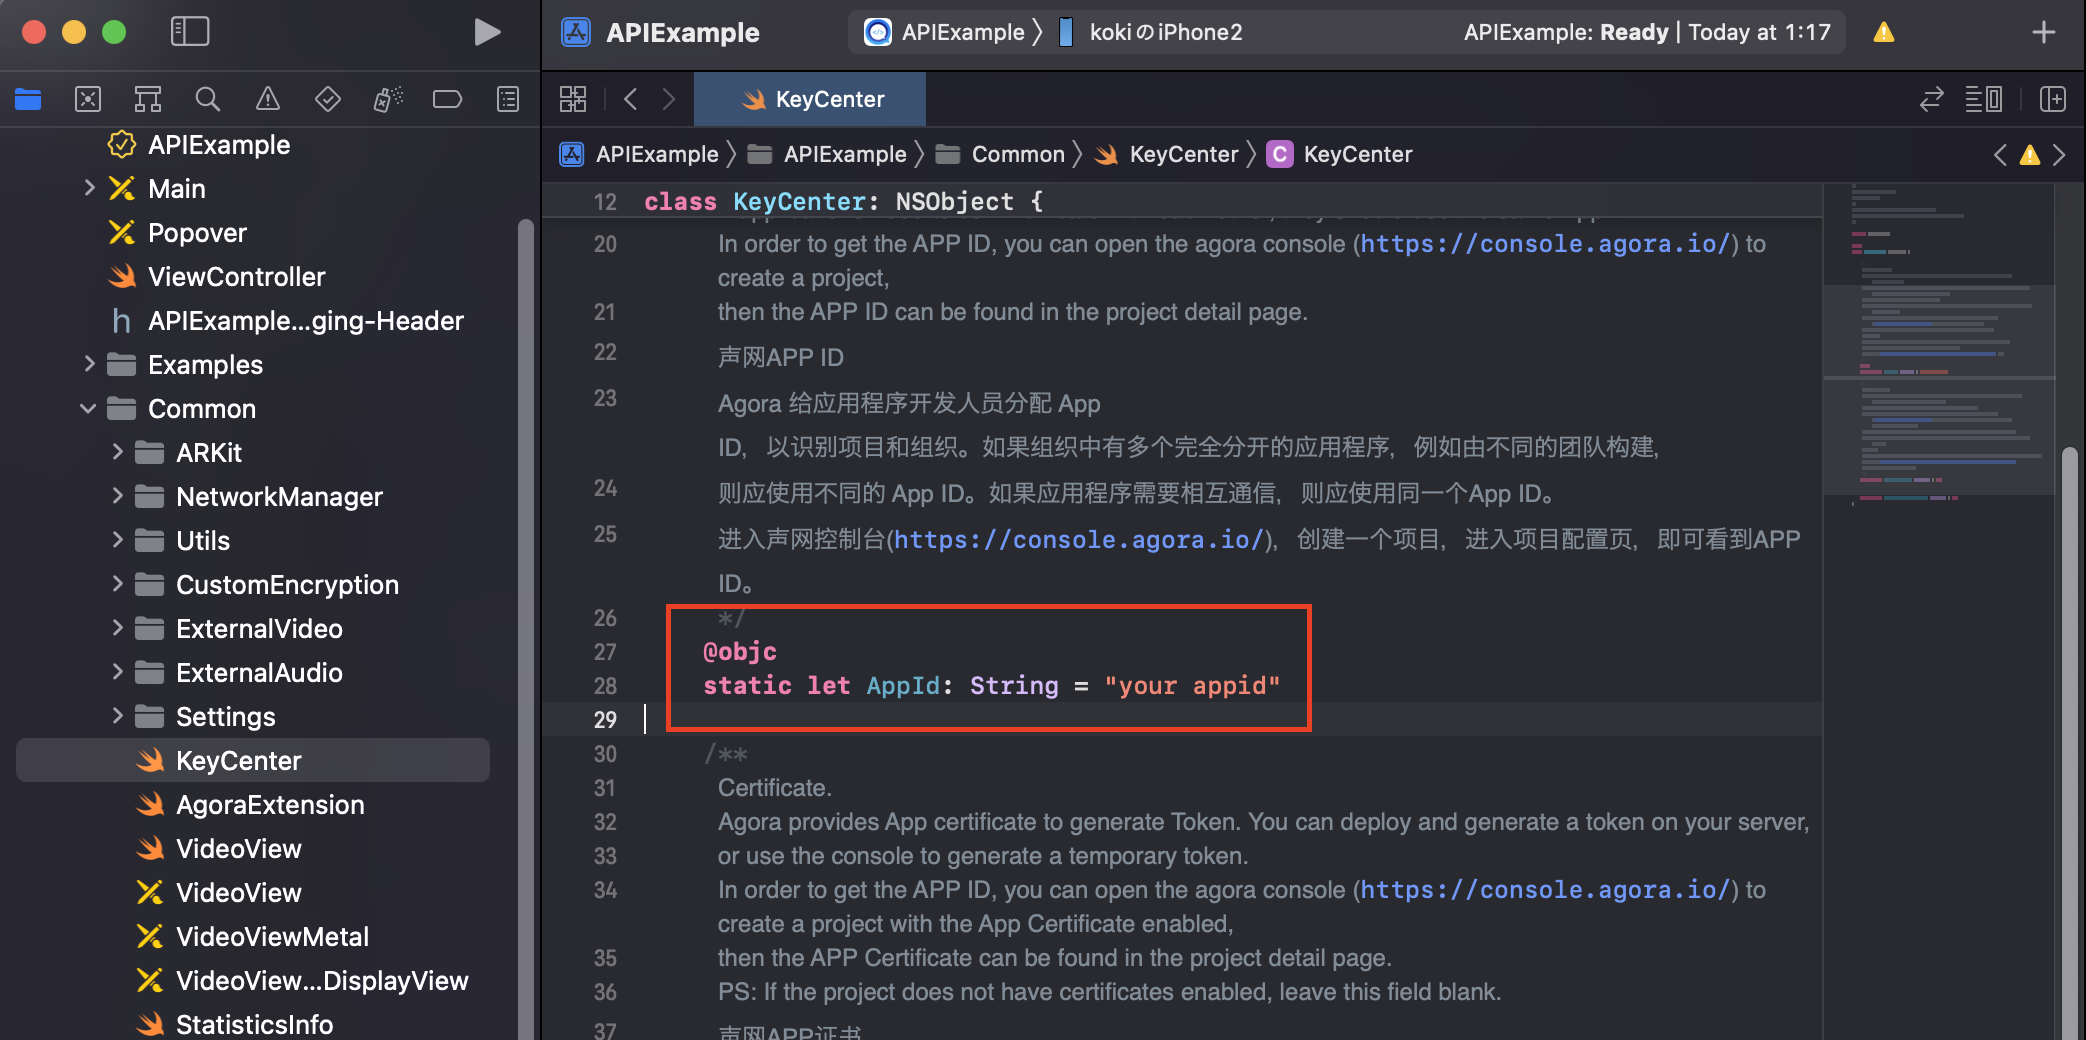Expand the Main storyboard group

[x=89, y=188]
